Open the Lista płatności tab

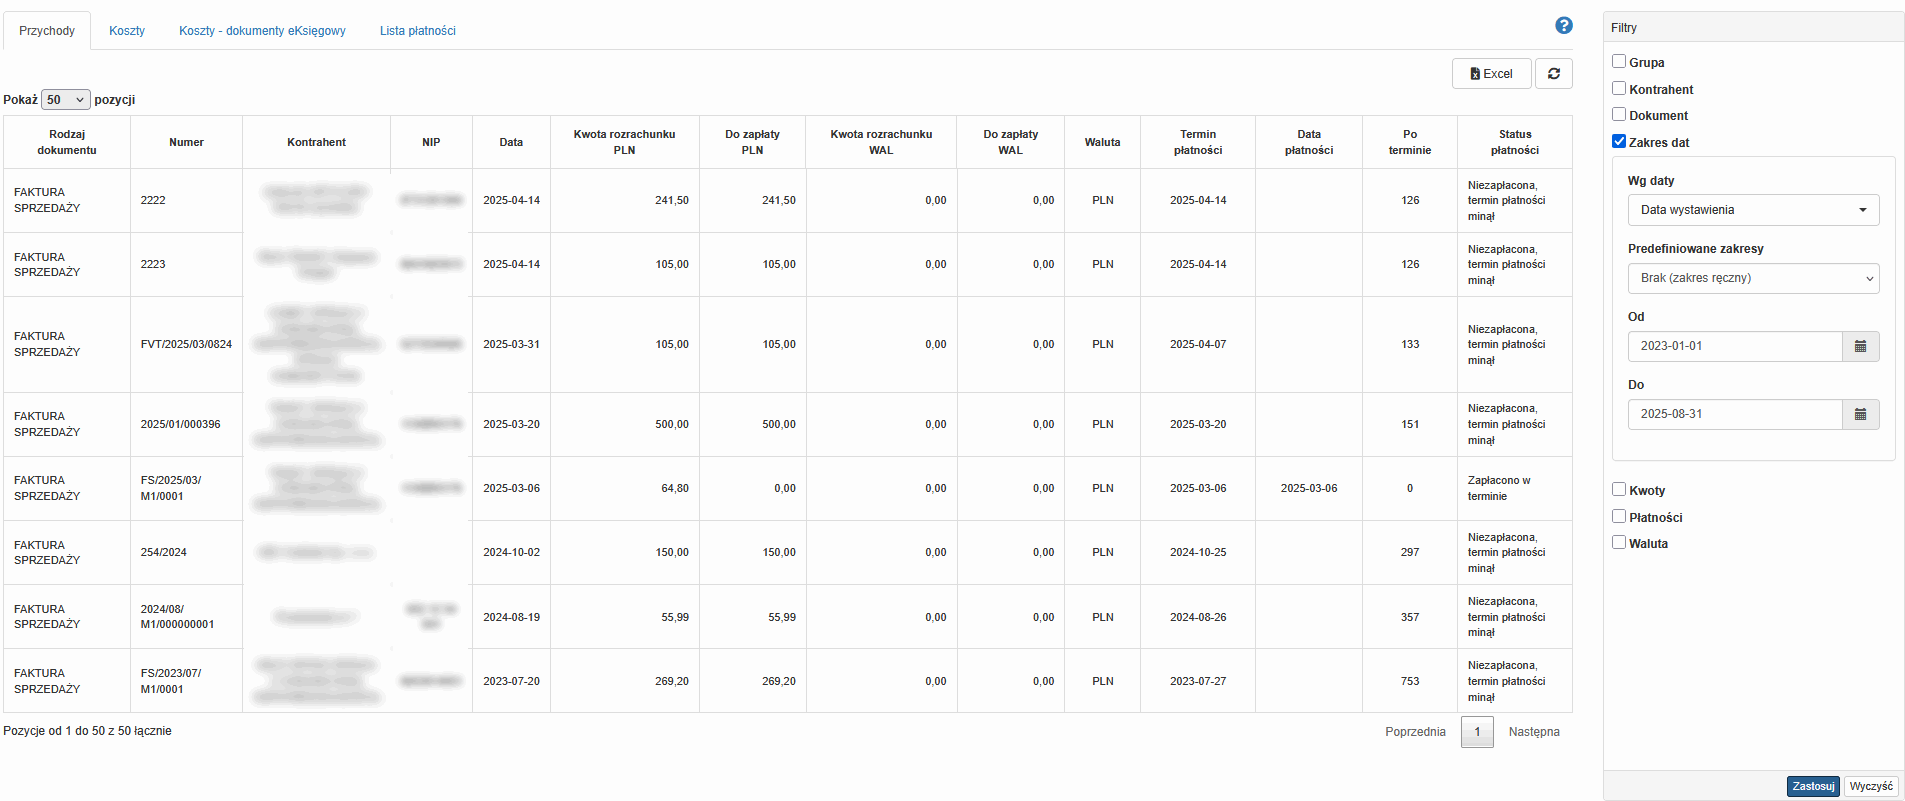pos(417,31)
